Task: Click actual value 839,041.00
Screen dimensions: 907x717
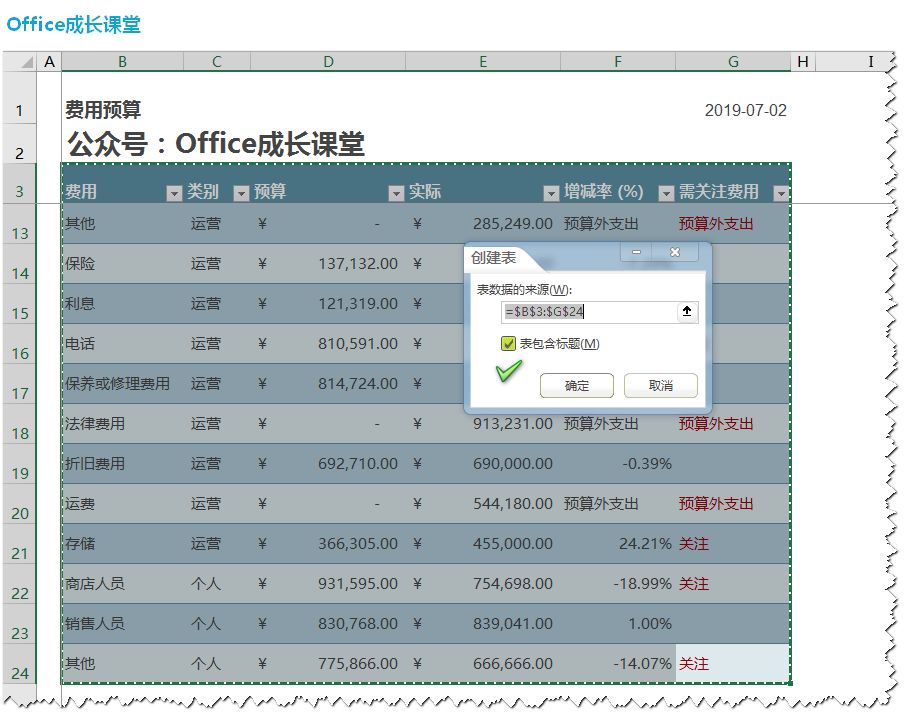Action: point(513,624)
